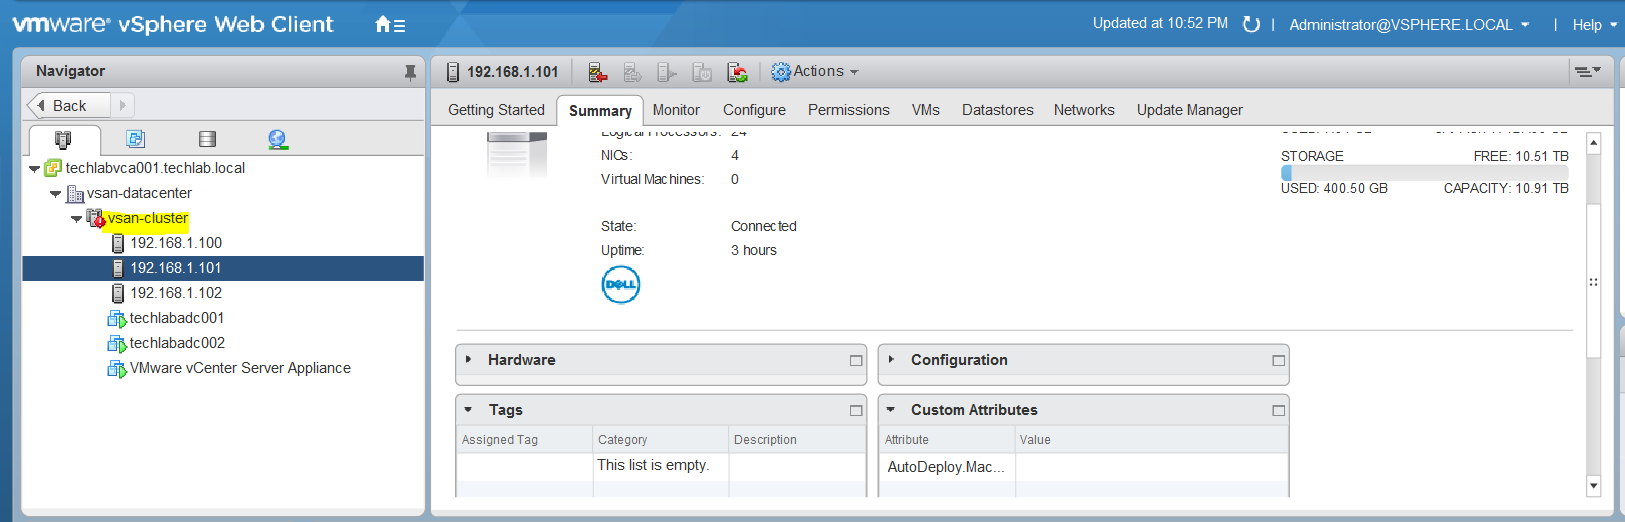Viewport: 1625px width, 522px height.
Task: Click the Actions gear icon
Action: (x=781, y=72)
